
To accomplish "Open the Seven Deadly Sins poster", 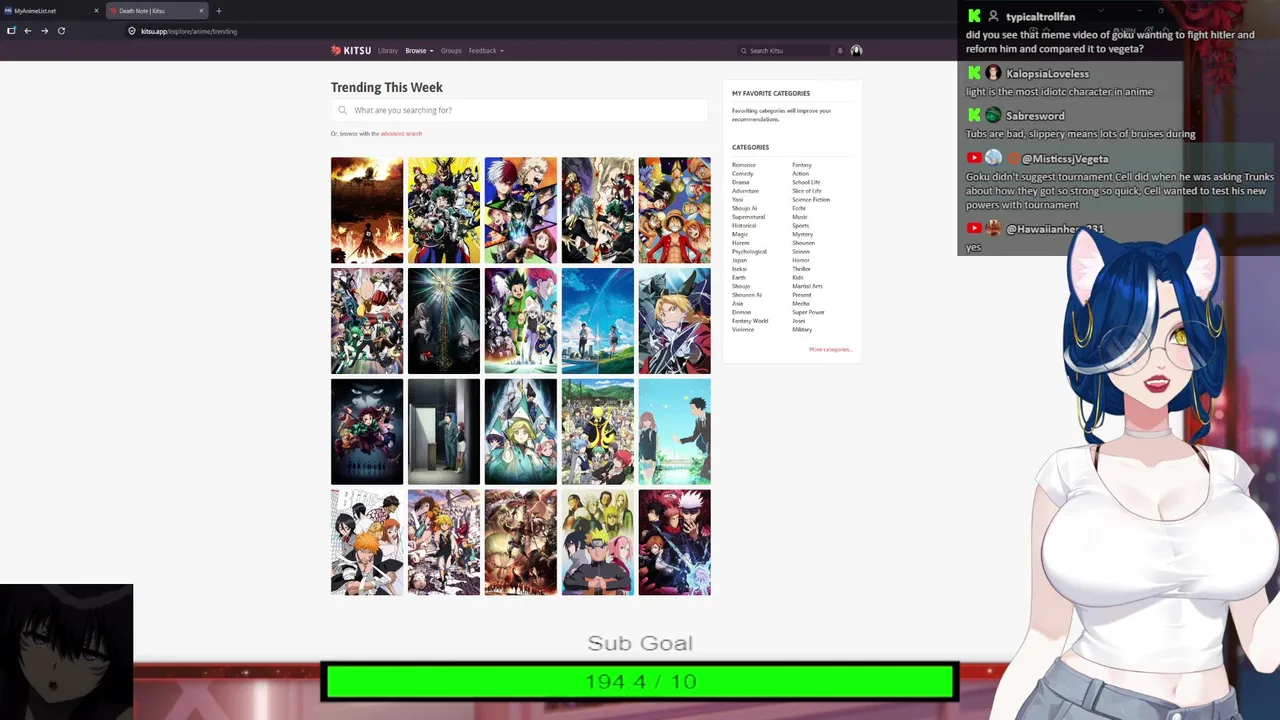I will point(444,543).
